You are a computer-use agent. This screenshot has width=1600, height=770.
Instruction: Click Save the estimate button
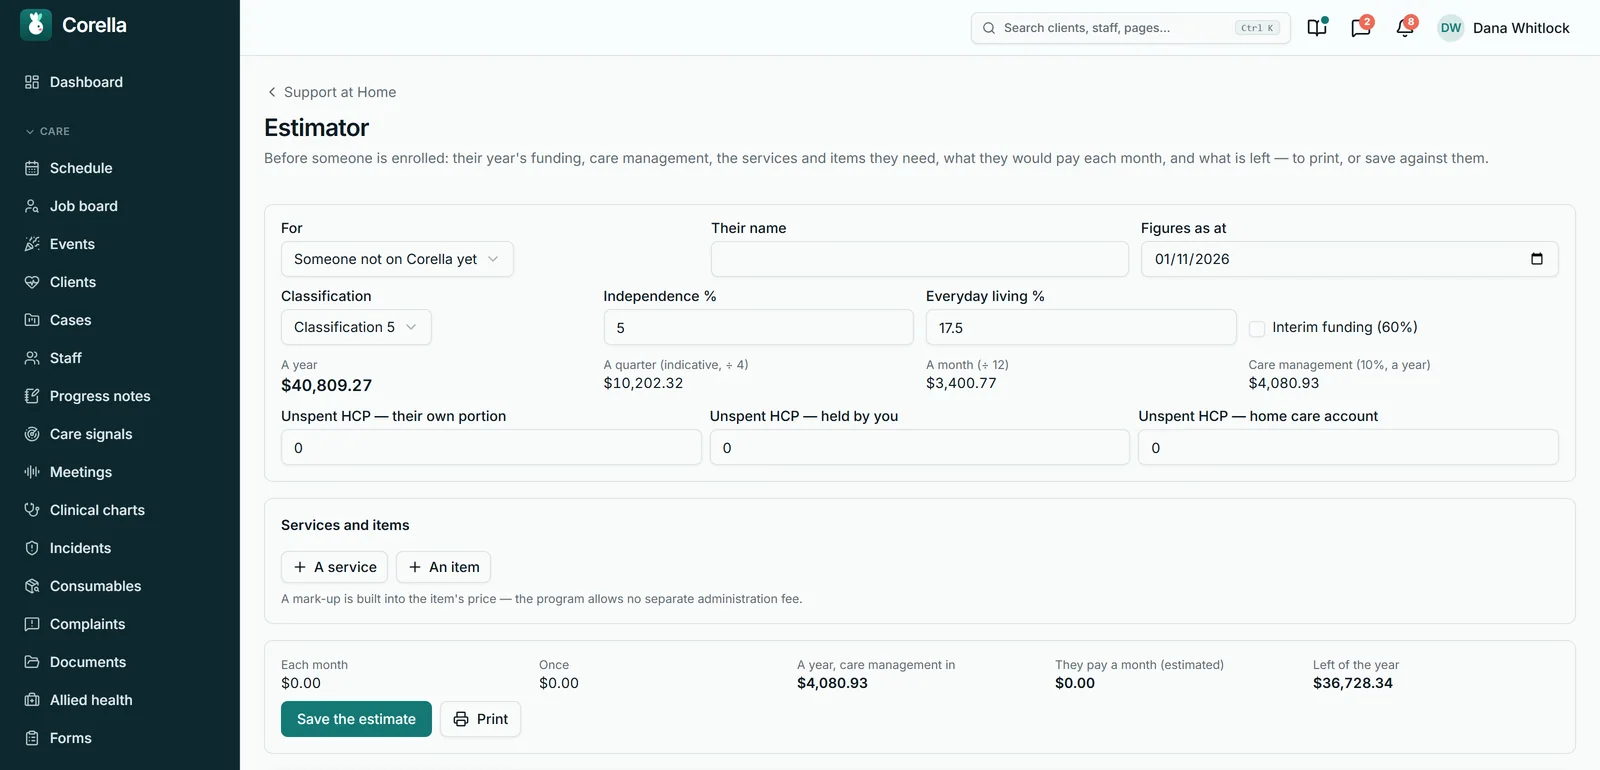coord(356,719)
